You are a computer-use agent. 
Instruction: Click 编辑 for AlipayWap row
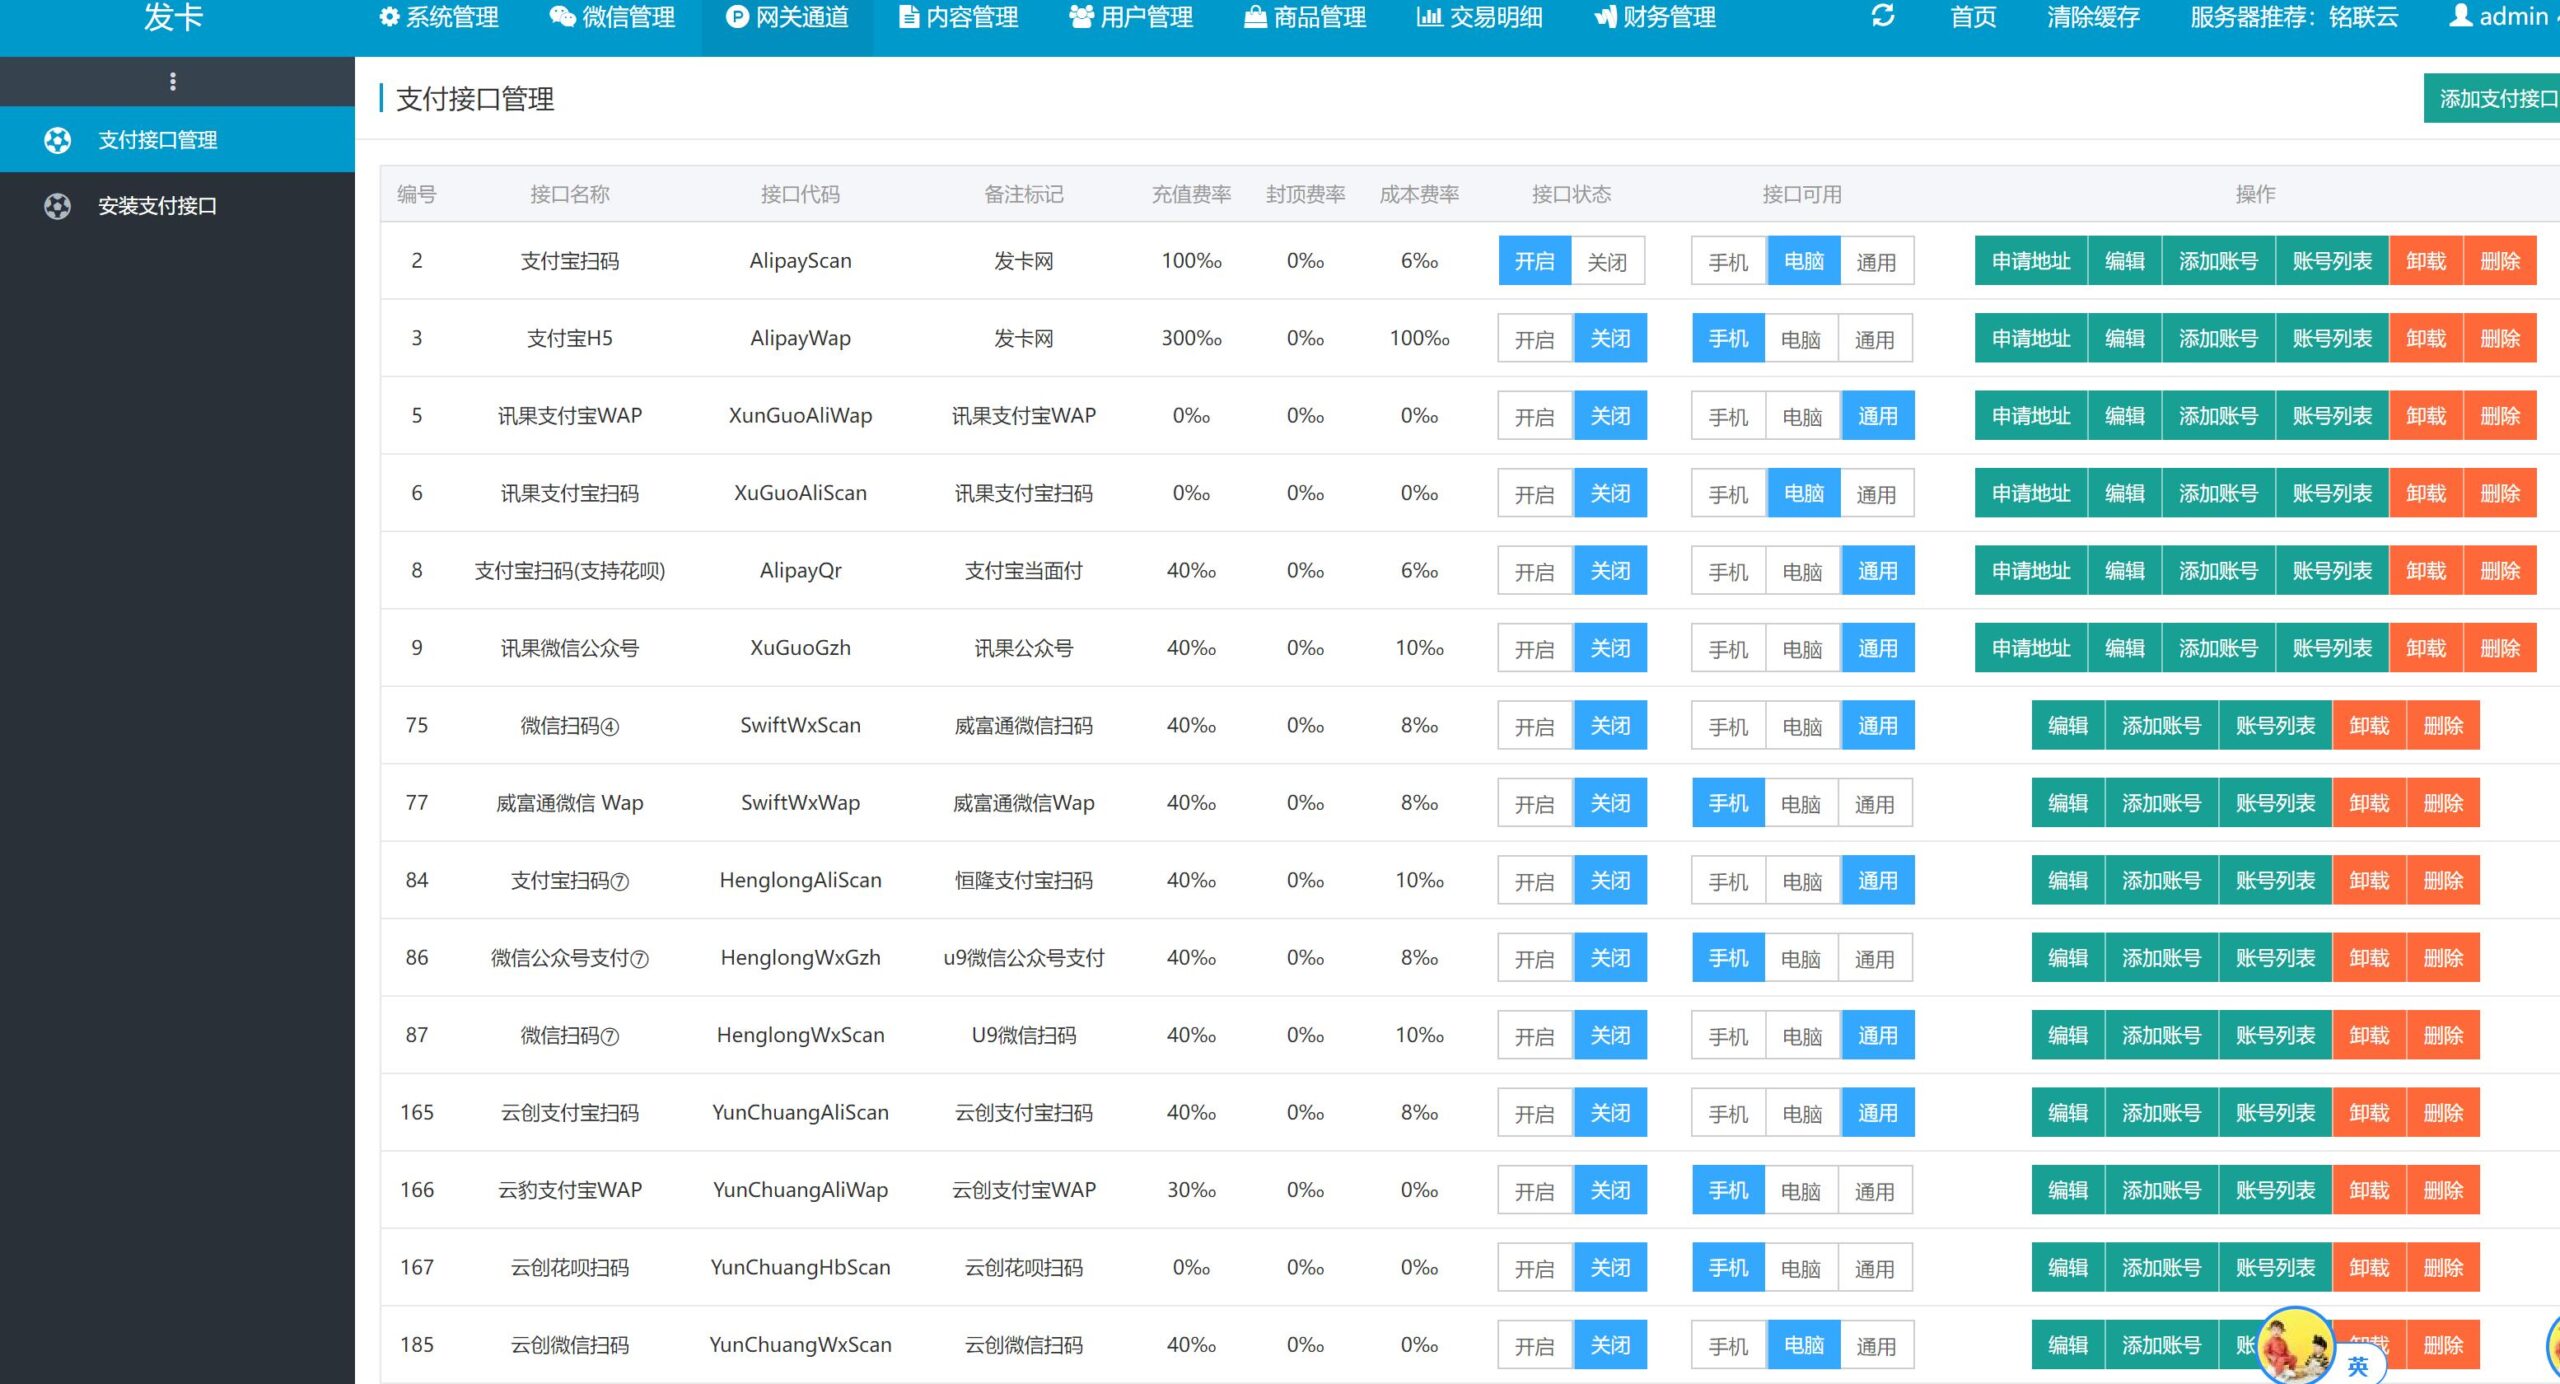2125,339
